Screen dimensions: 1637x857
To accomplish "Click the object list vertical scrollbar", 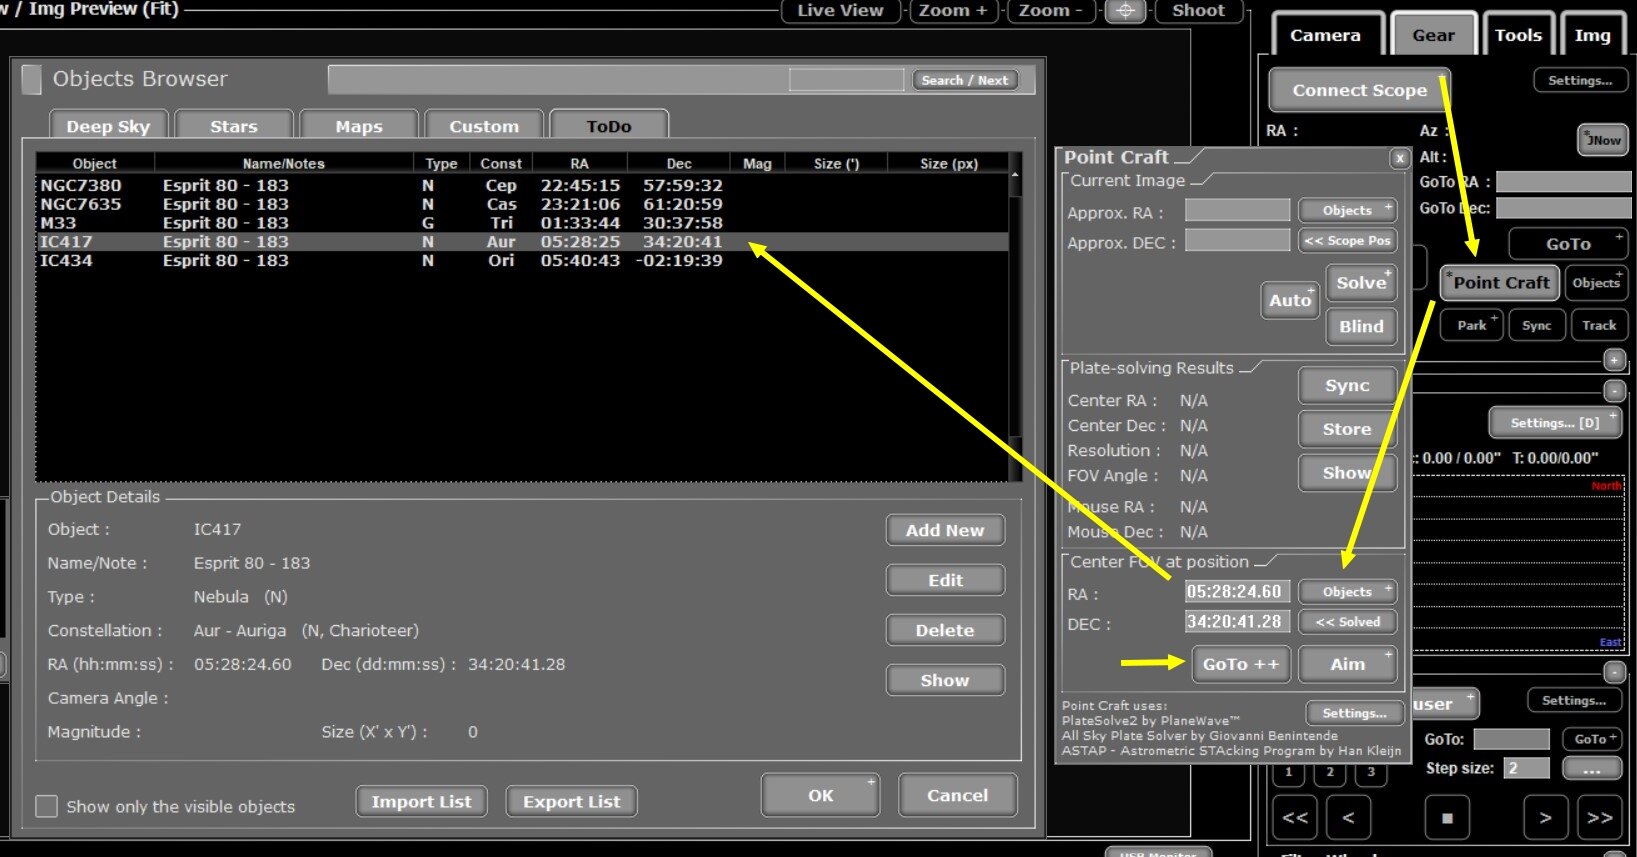I will pyautogui.click(x=1015, y=316).
